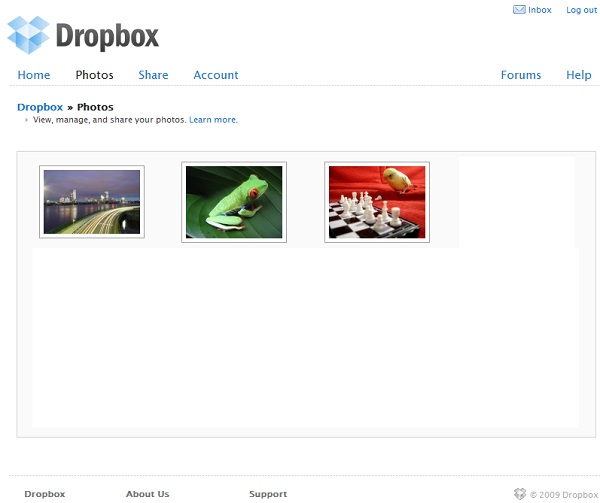
Task: Click the Dropbox logo
Action: tap(83, 35)
